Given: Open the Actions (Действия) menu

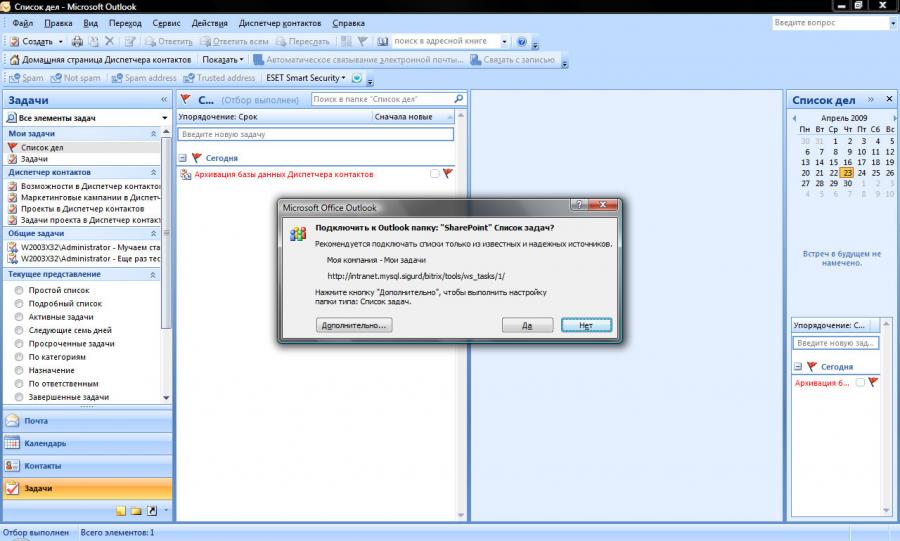Looking at the screenshot, I should pyautogui.click(x=210, y=24).
